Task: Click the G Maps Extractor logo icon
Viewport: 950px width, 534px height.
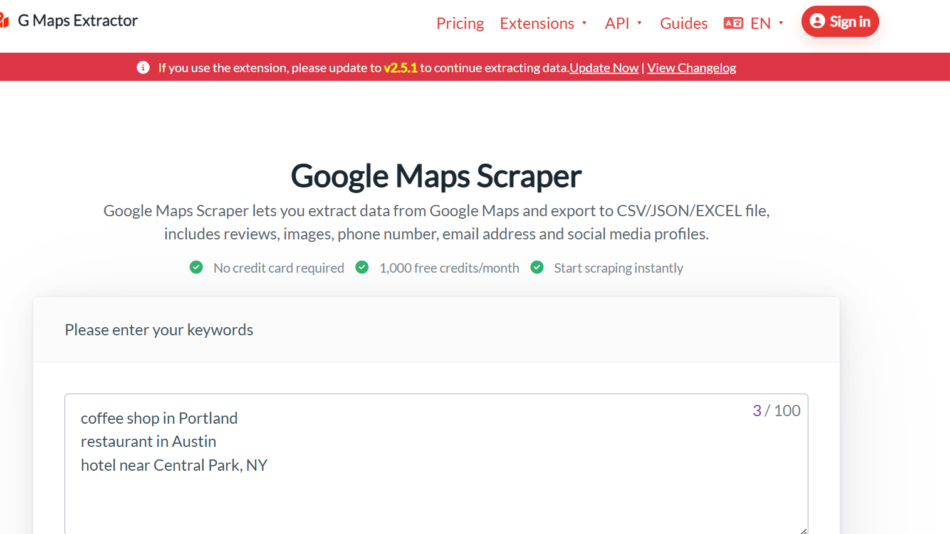Action: click(x=4, y=21)
